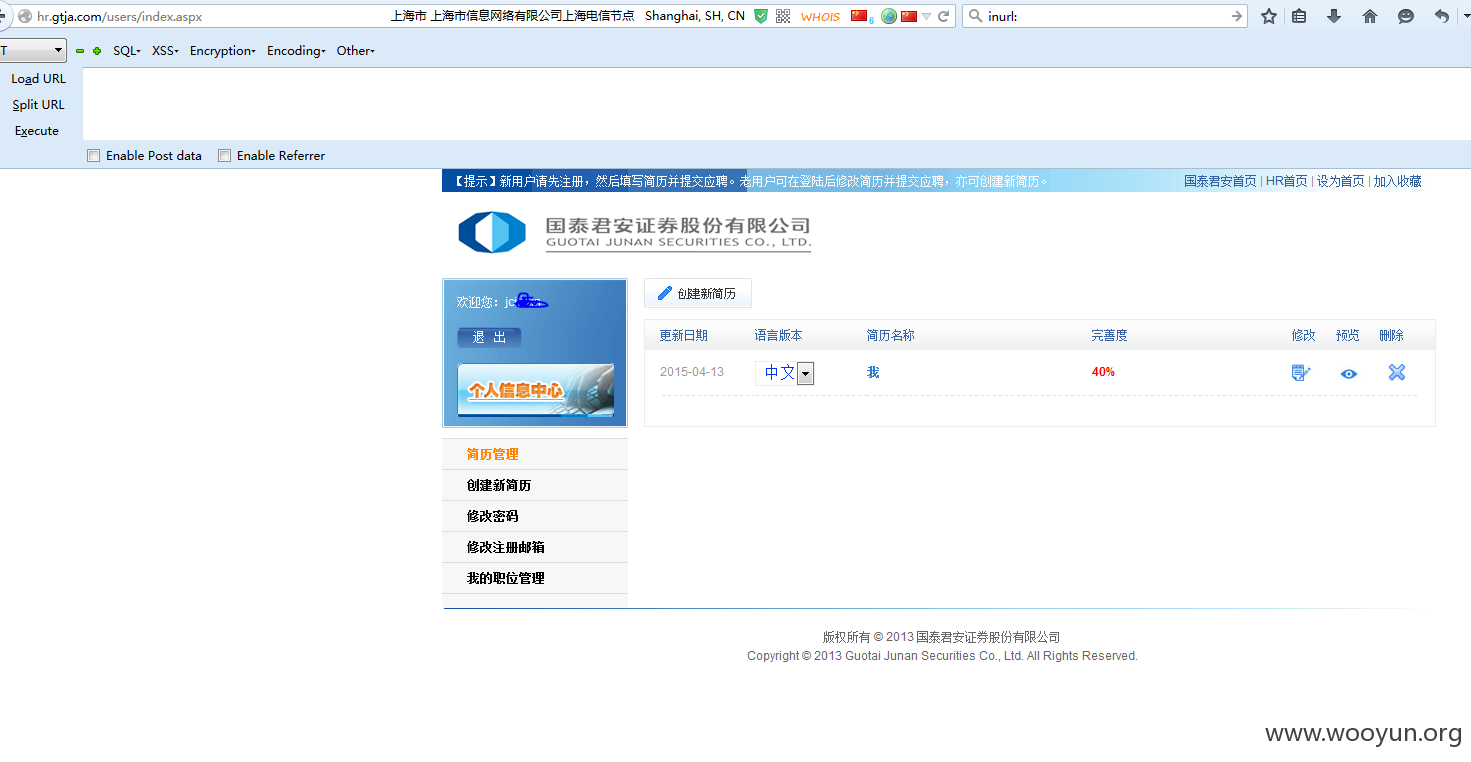Screen dimensions: 1471x762
Task: Reload the page with the refresh icon
Action: tap(943, 16)
